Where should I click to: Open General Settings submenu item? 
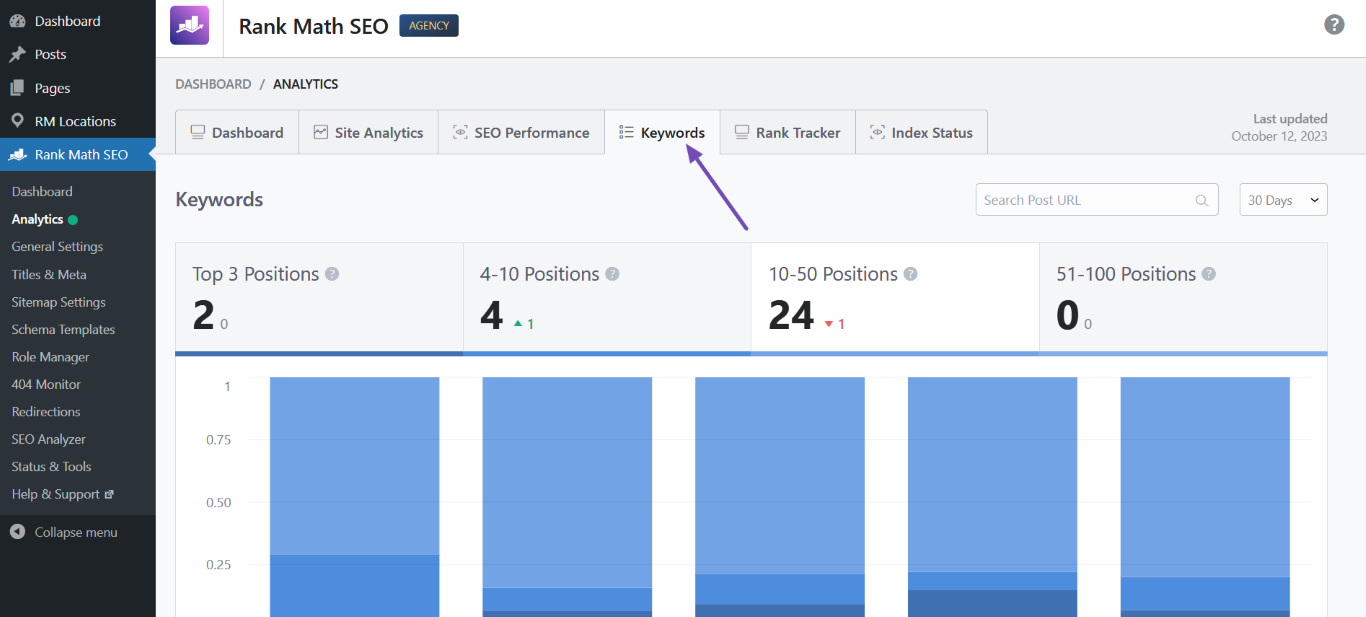57,247
